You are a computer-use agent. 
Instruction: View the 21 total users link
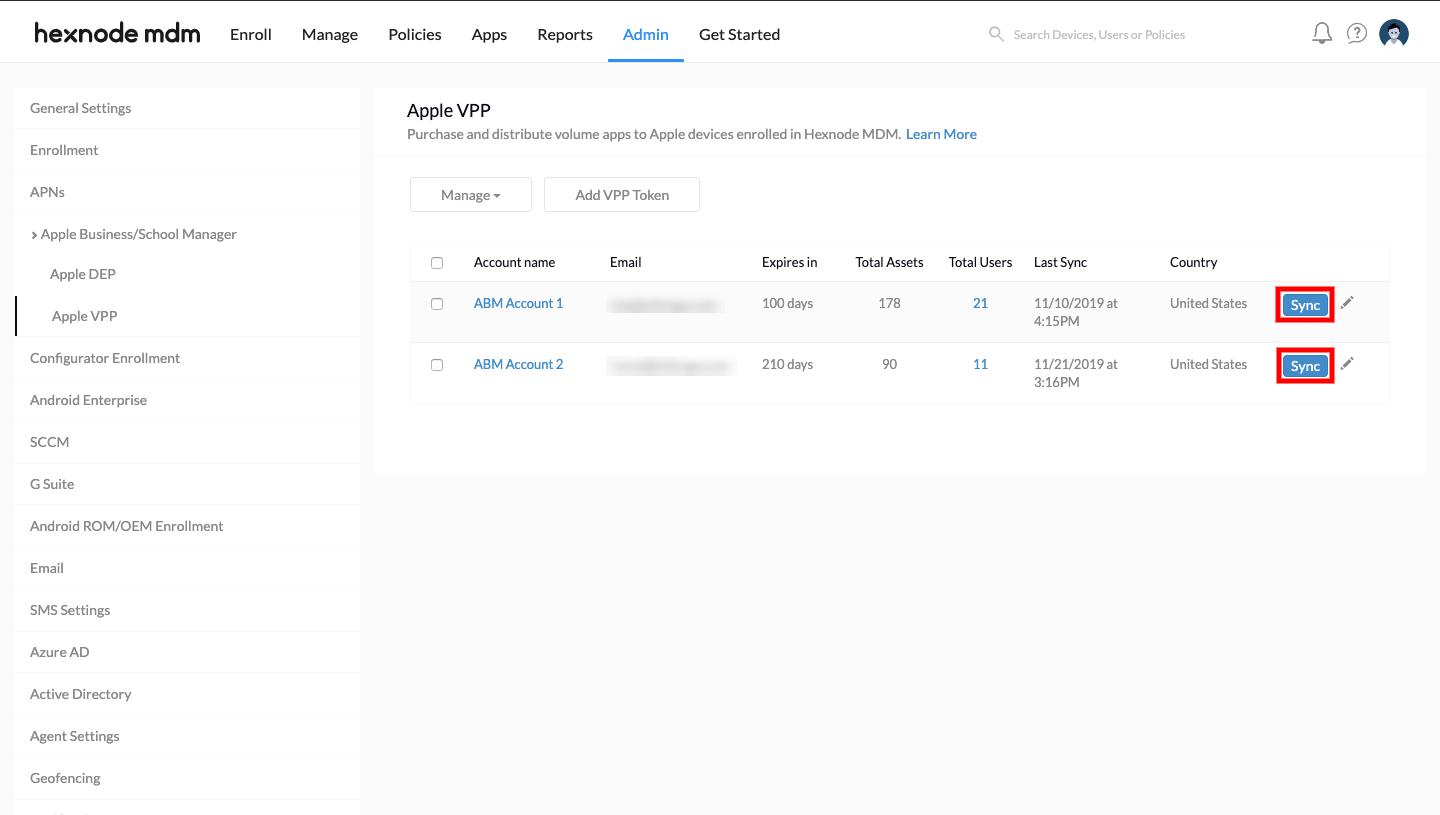click(980, 303)
